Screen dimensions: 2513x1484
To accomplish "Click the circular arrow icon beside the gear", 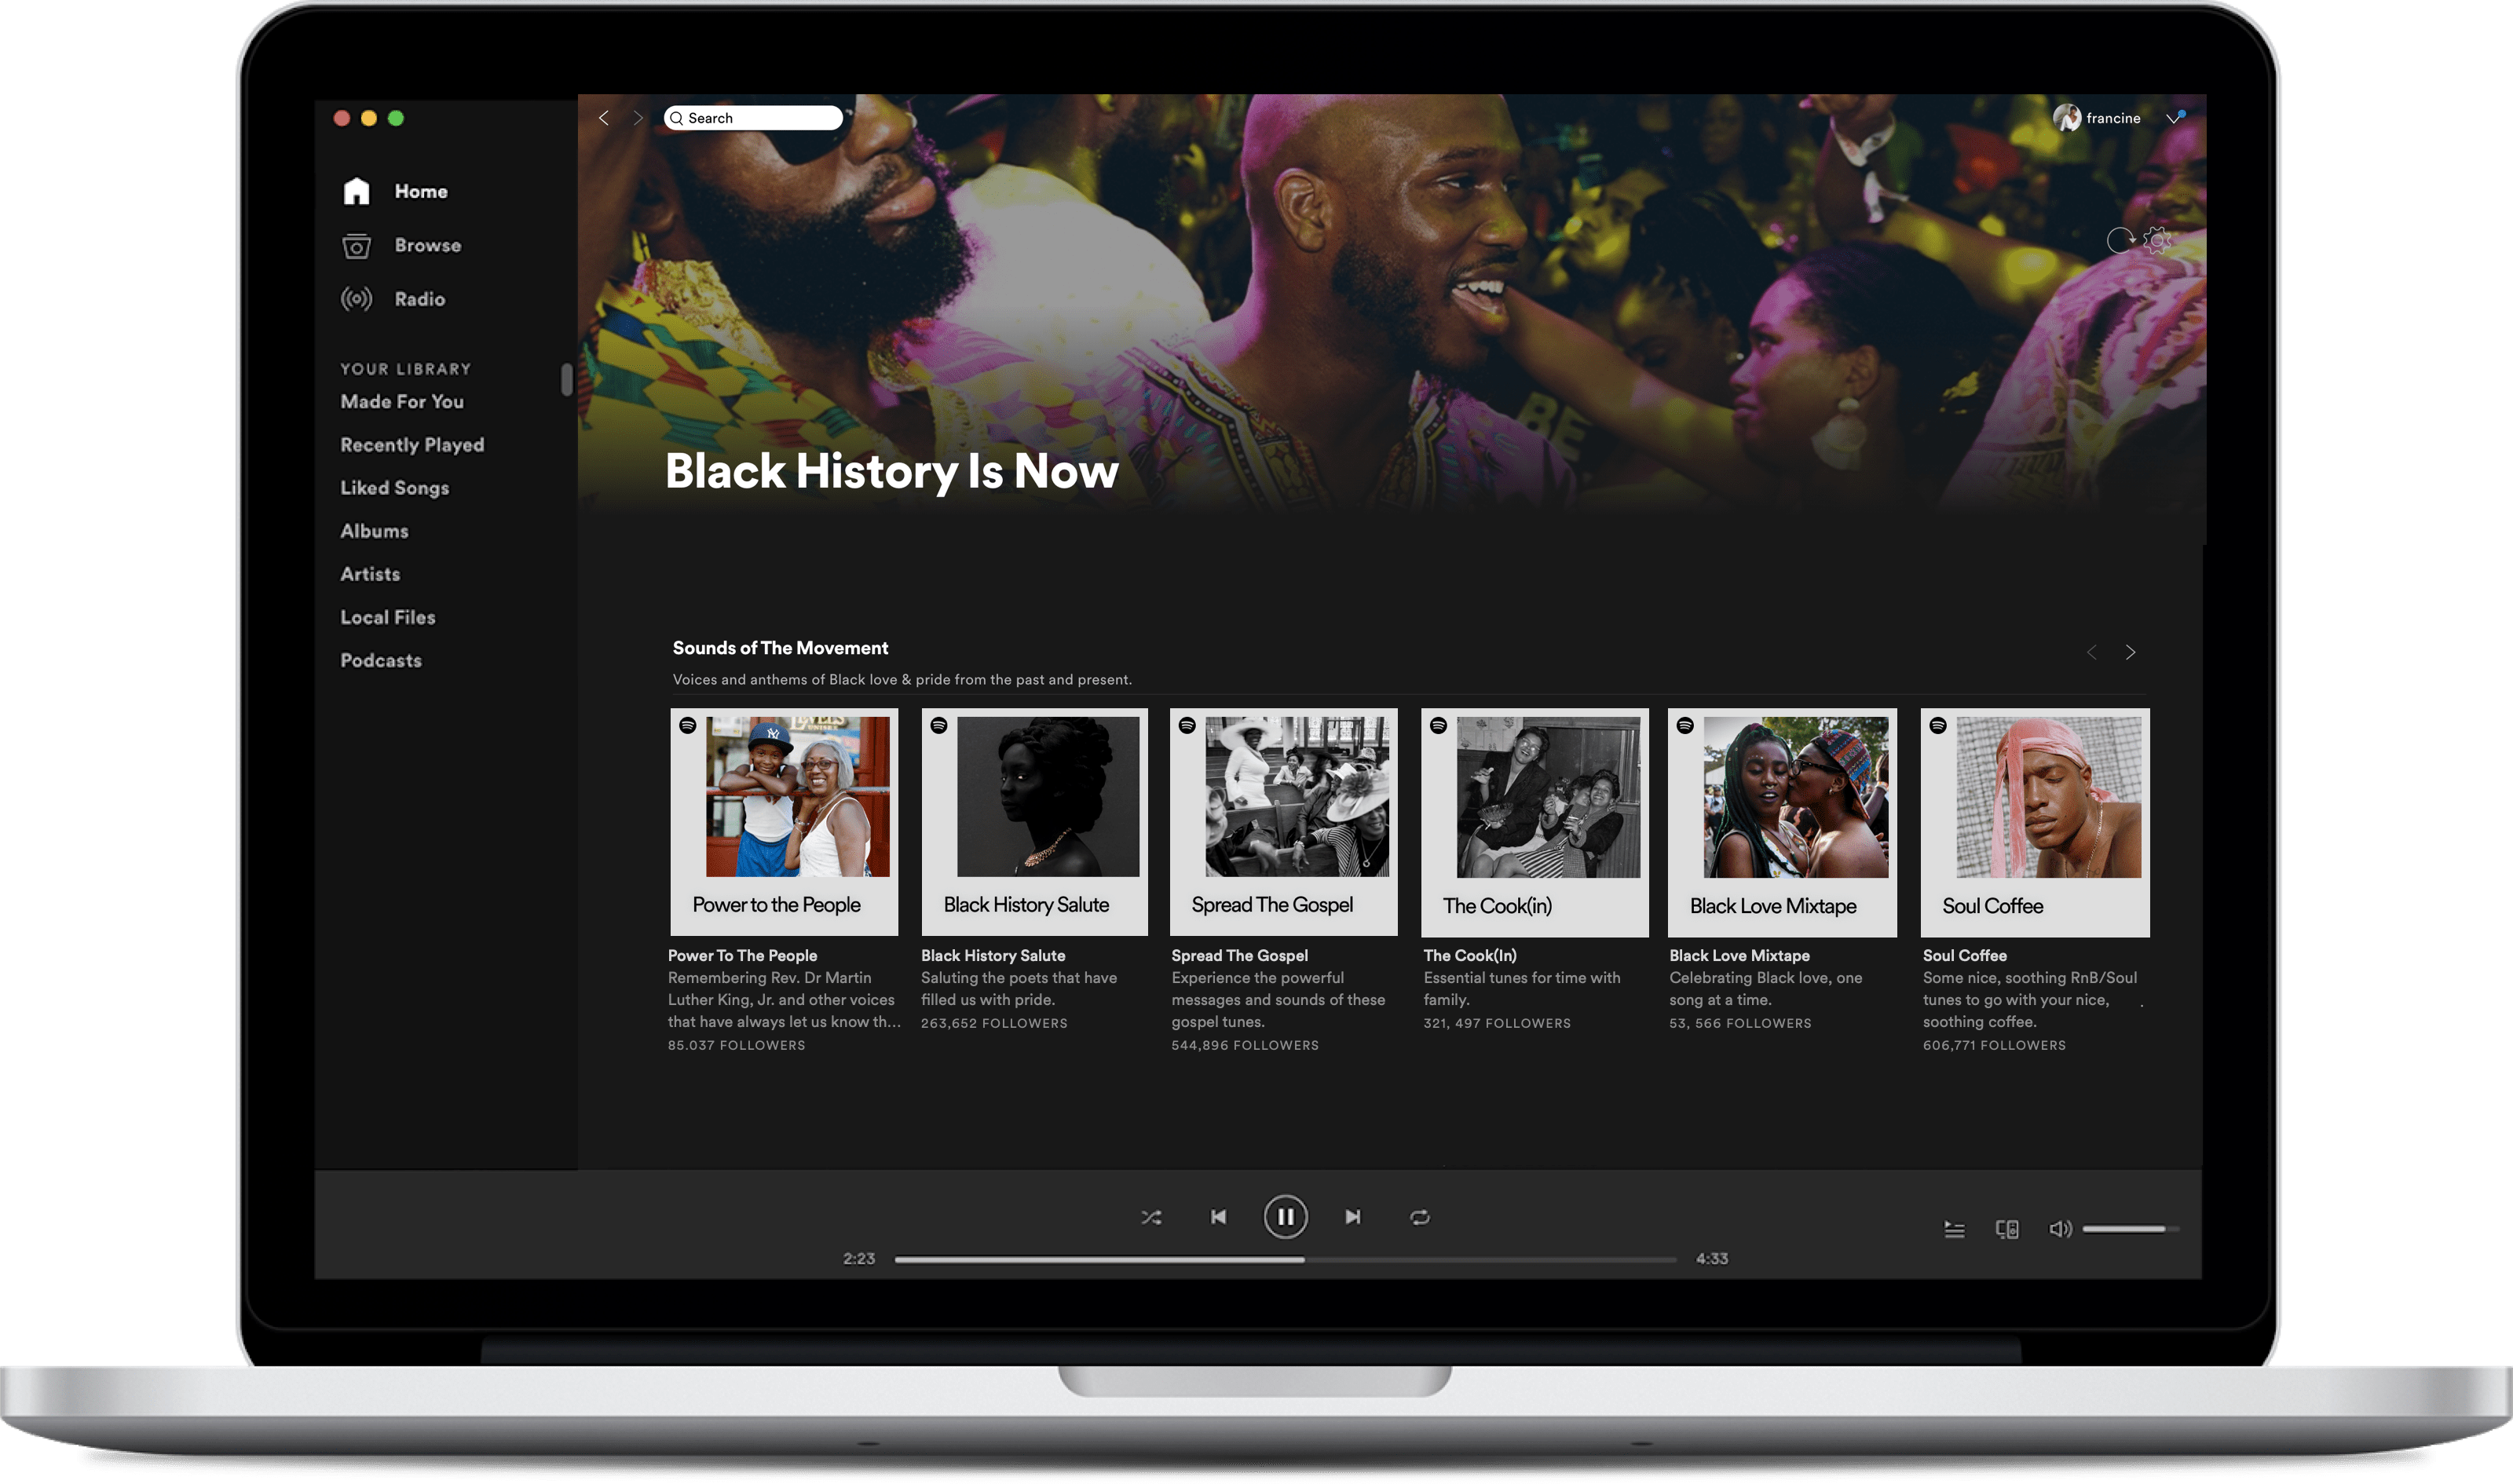I will (x=2120, y=241).
